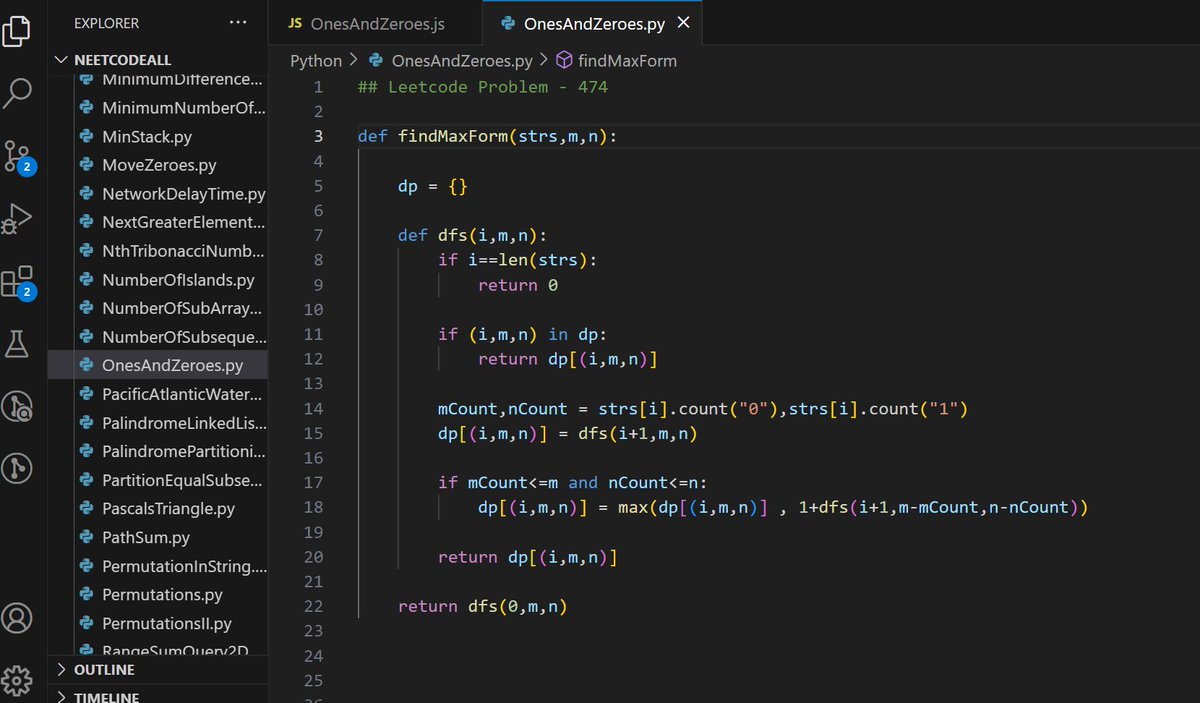Image resolution: width=1200 pixels, height=703 pixels.
Task: Open Explorer more actions ellipsis
Action: [x=237, y=22]
